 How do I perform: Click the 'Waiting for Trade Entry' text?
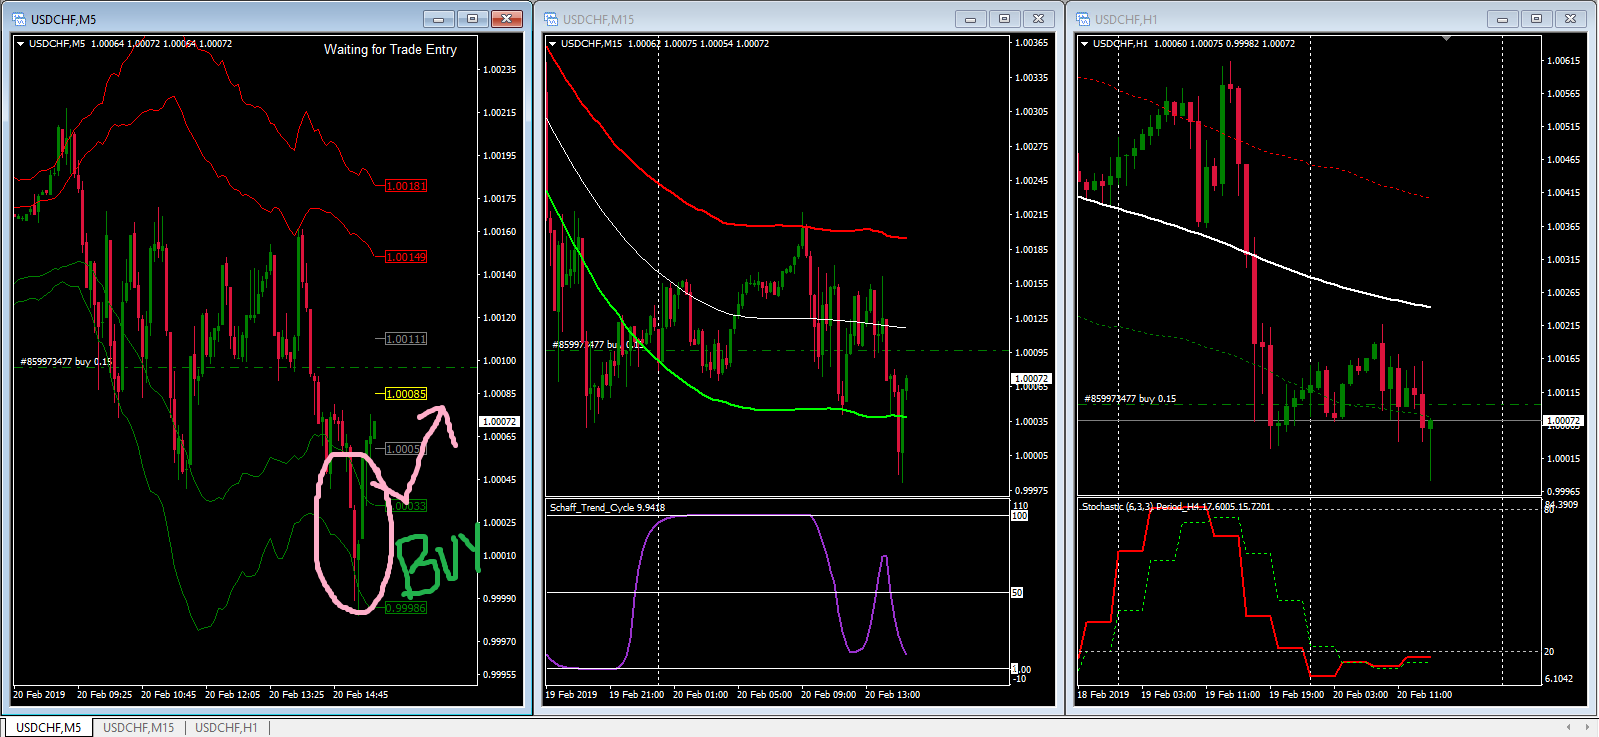[x=390, y=49]
